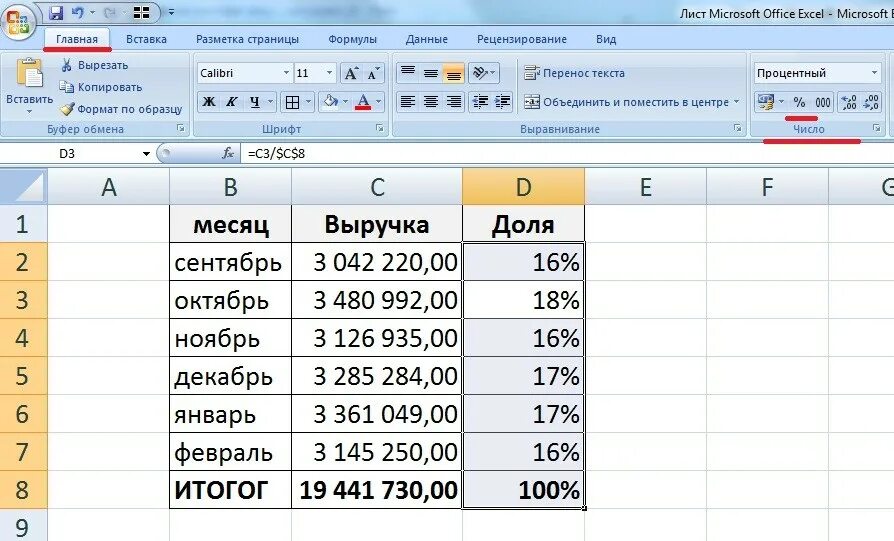The width and height of the screenshot is (894, 541).
Task: Open the Шрифт group dialog launcher
Action: click(380, 129)
